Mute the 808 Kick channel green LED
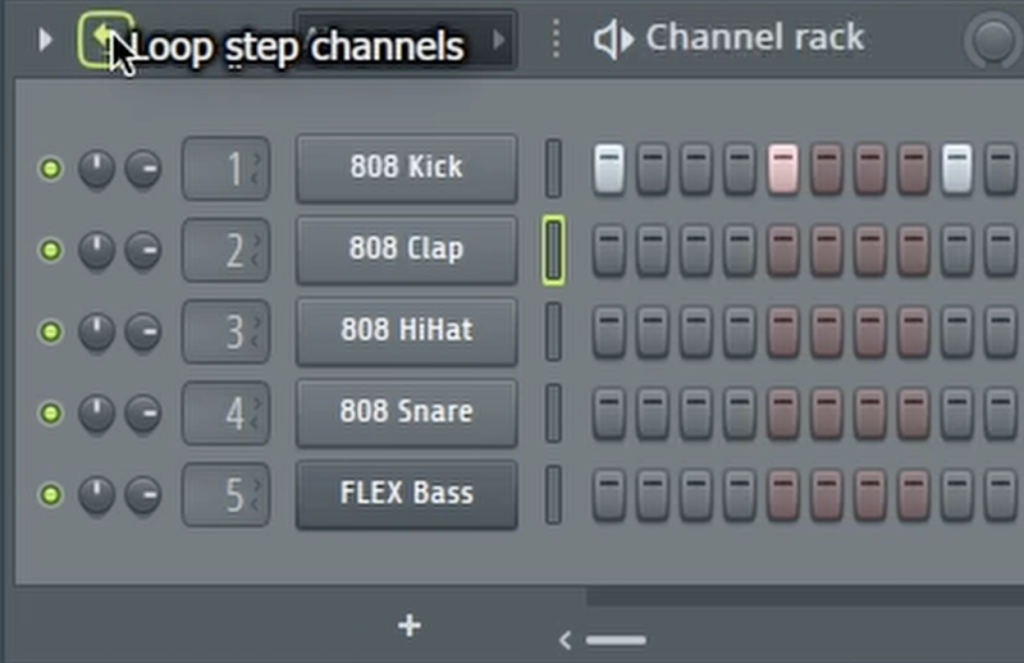Image resolution: width=1024 pixels, height=663 pixels. [49, 169]
